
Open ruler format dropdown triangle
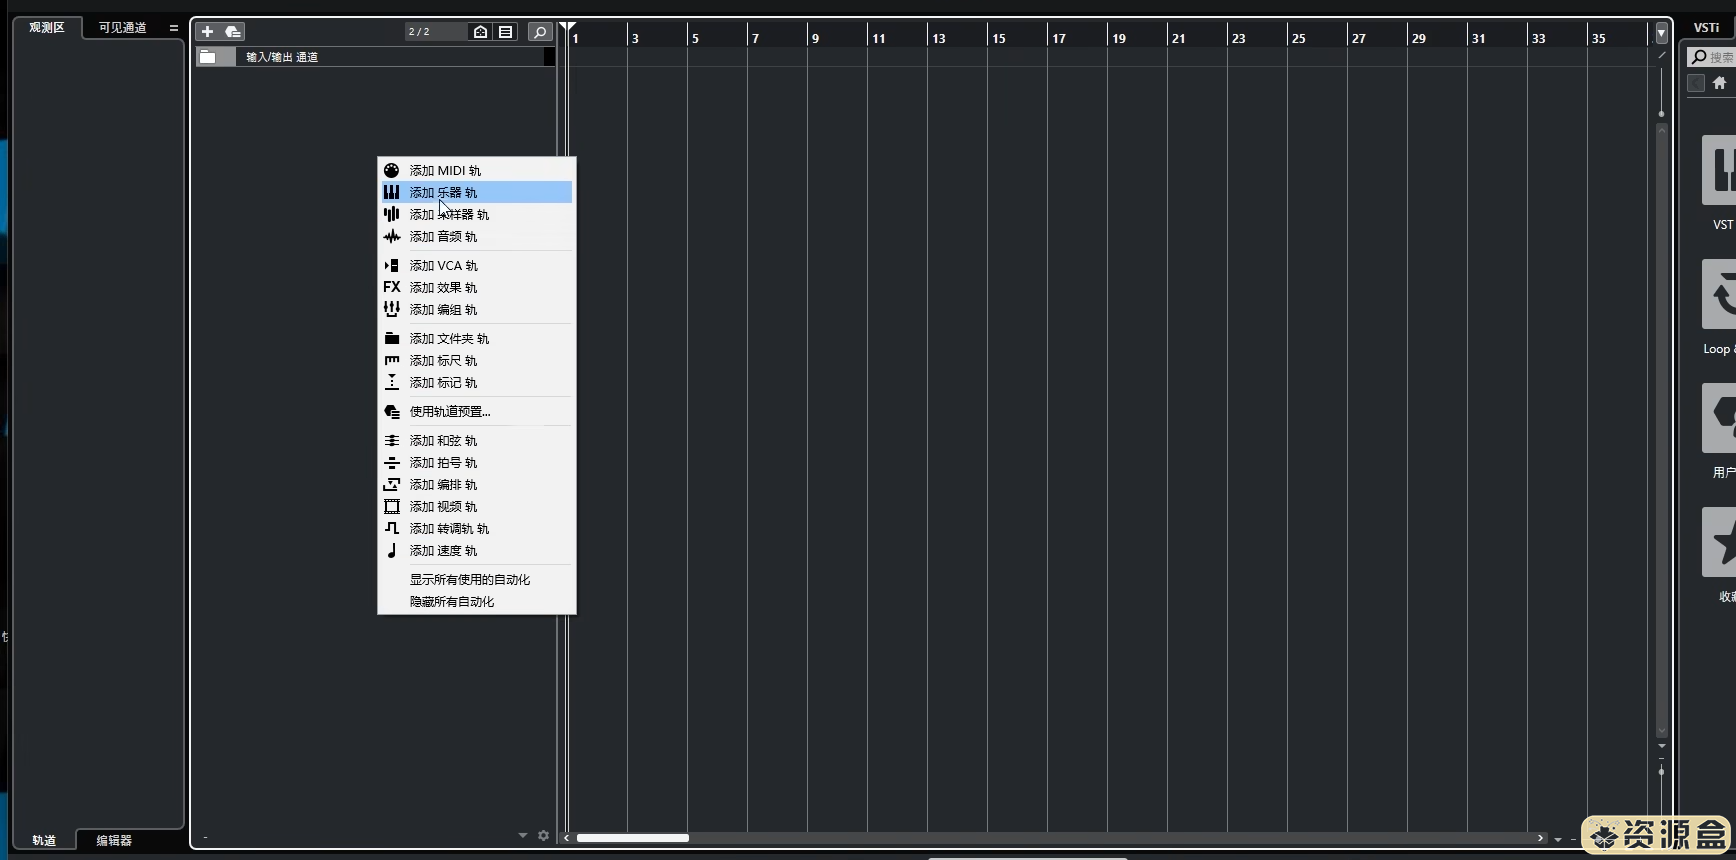tap(1661, 33)
